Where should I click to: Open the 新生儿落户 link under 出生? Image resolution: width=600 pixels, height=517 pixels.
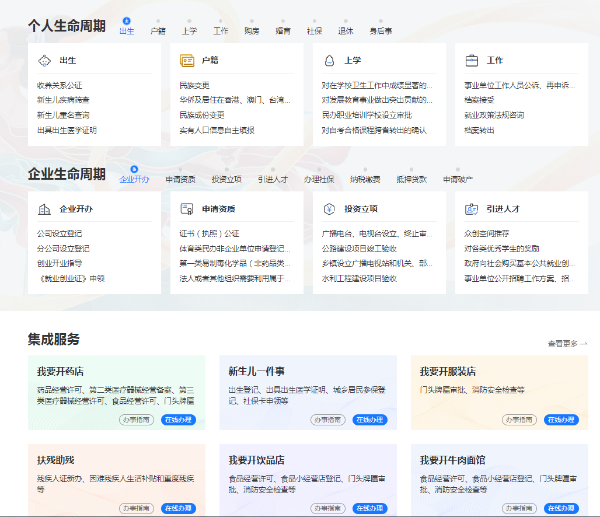(x=63, y=115)
